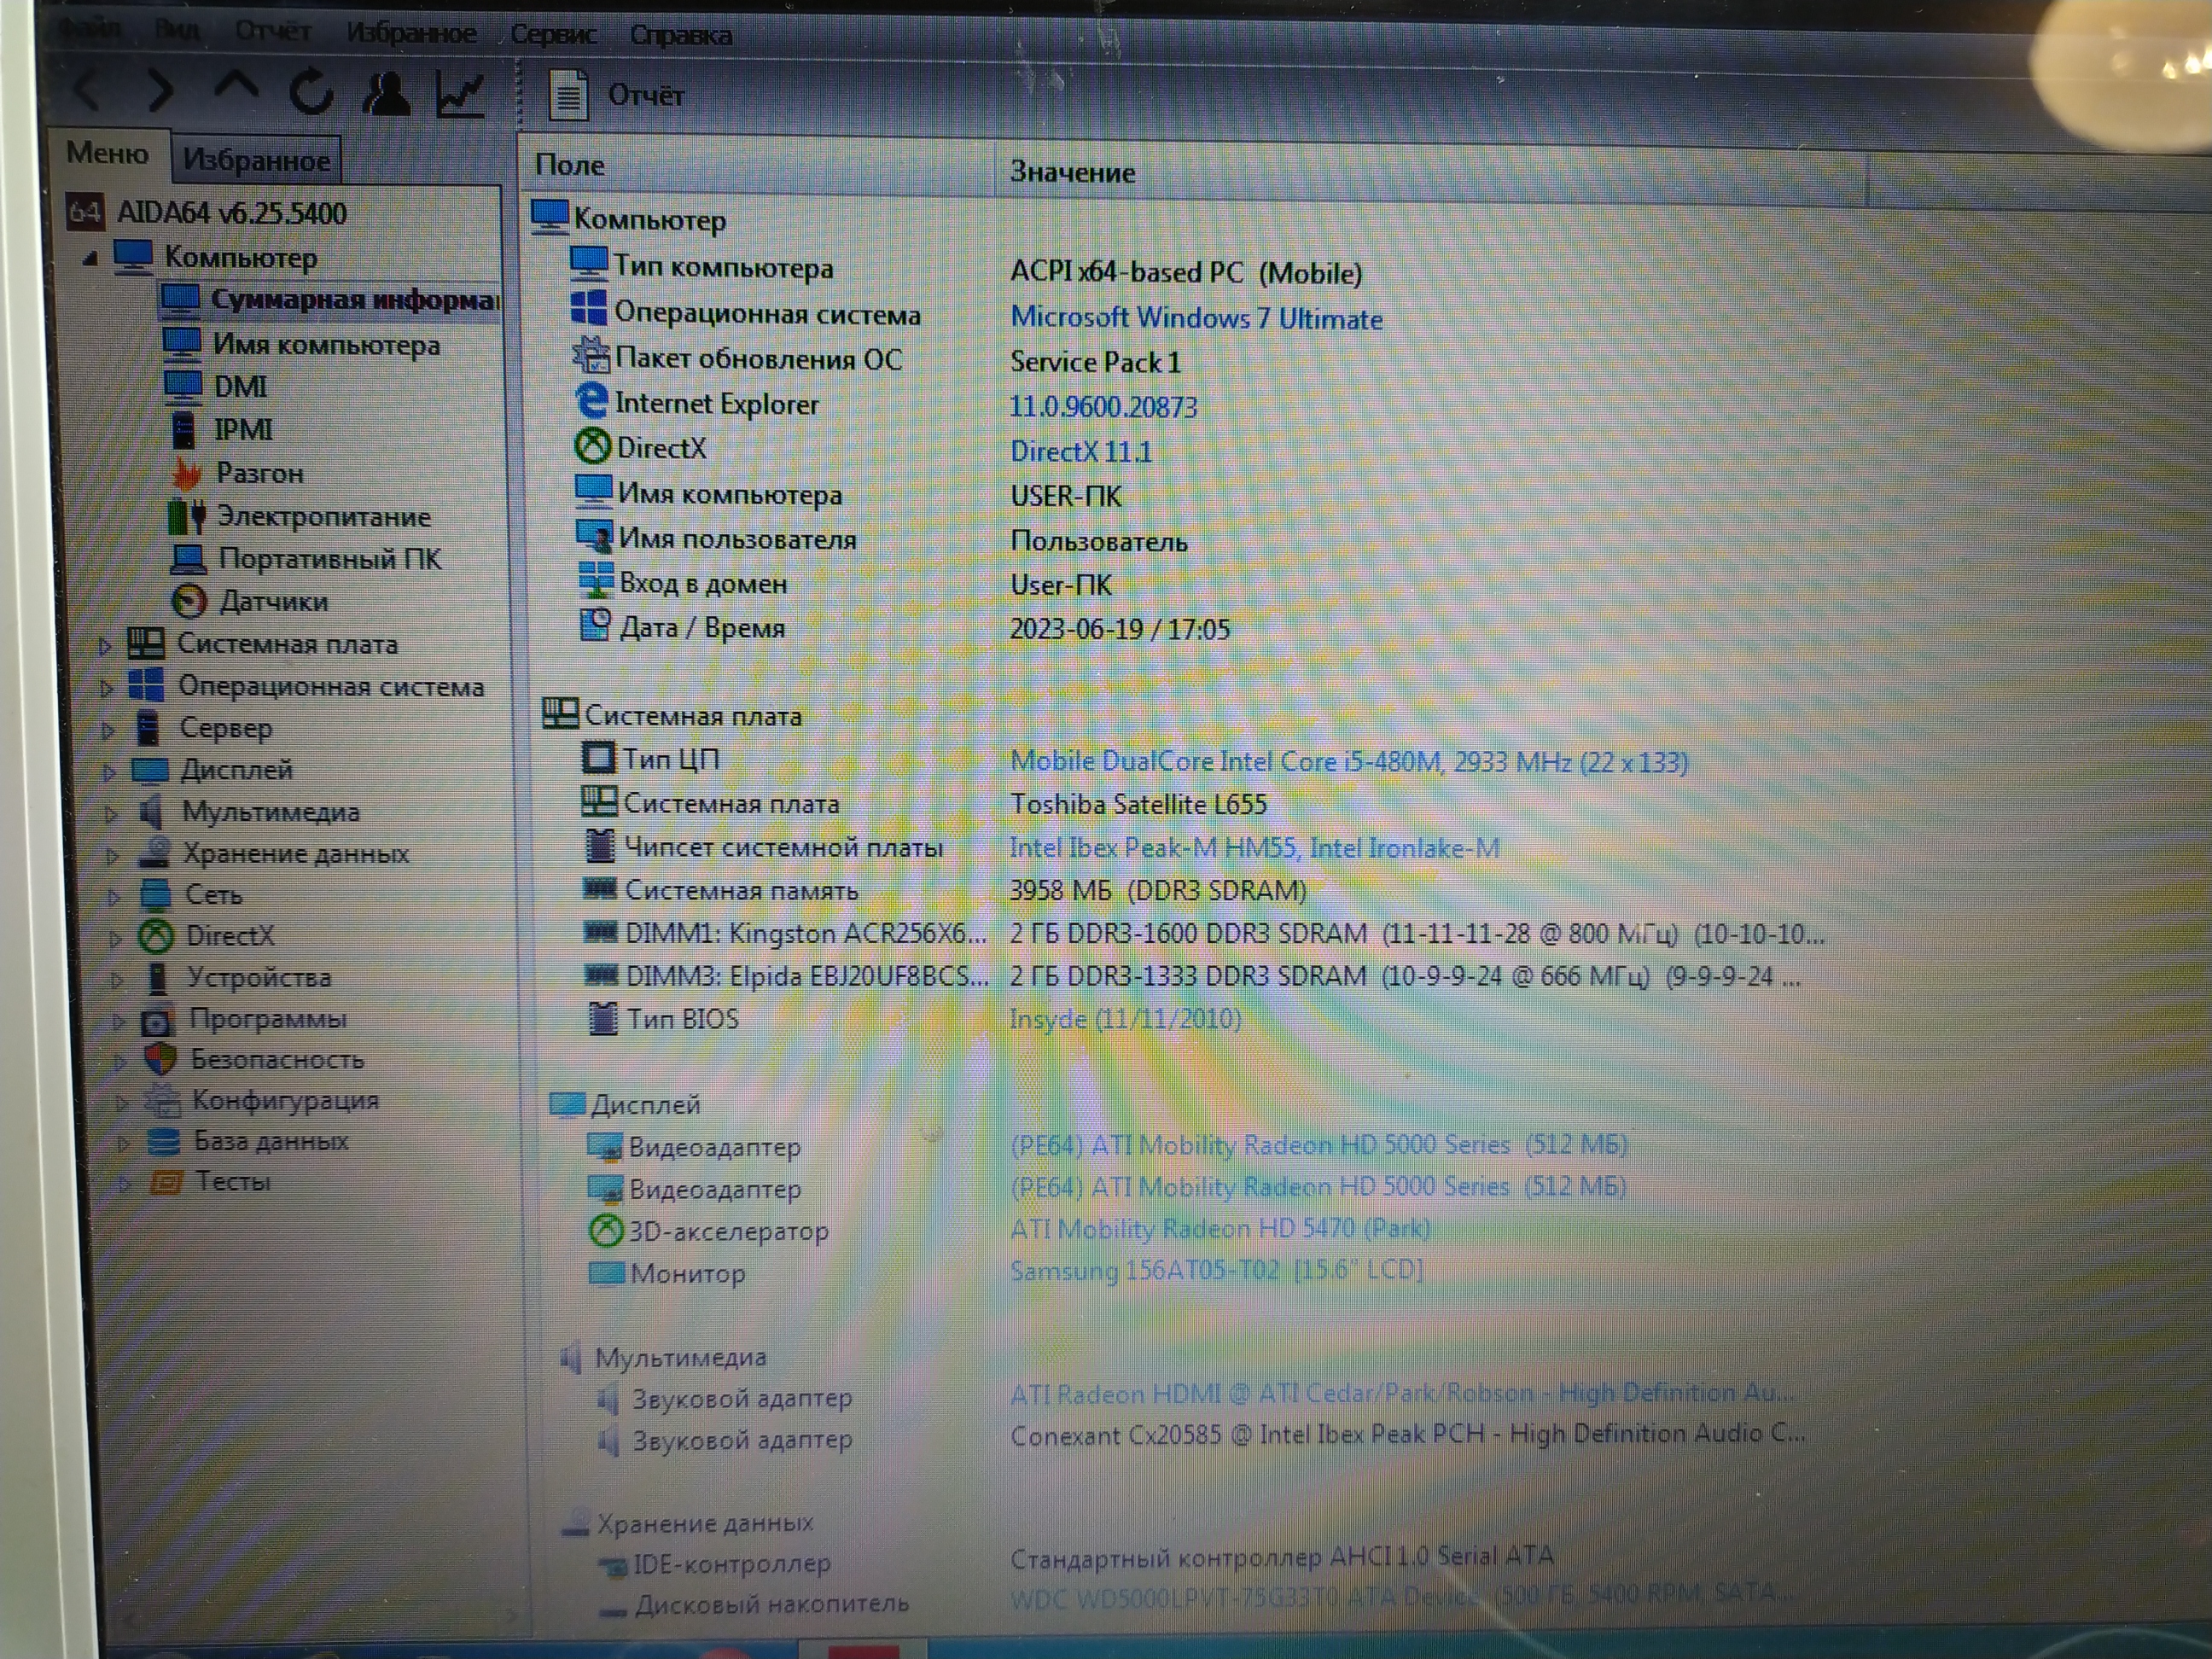Click the Тип компьютера row icon
The width and height of the screenshot is (2212, 1659).
click(588, 263)
